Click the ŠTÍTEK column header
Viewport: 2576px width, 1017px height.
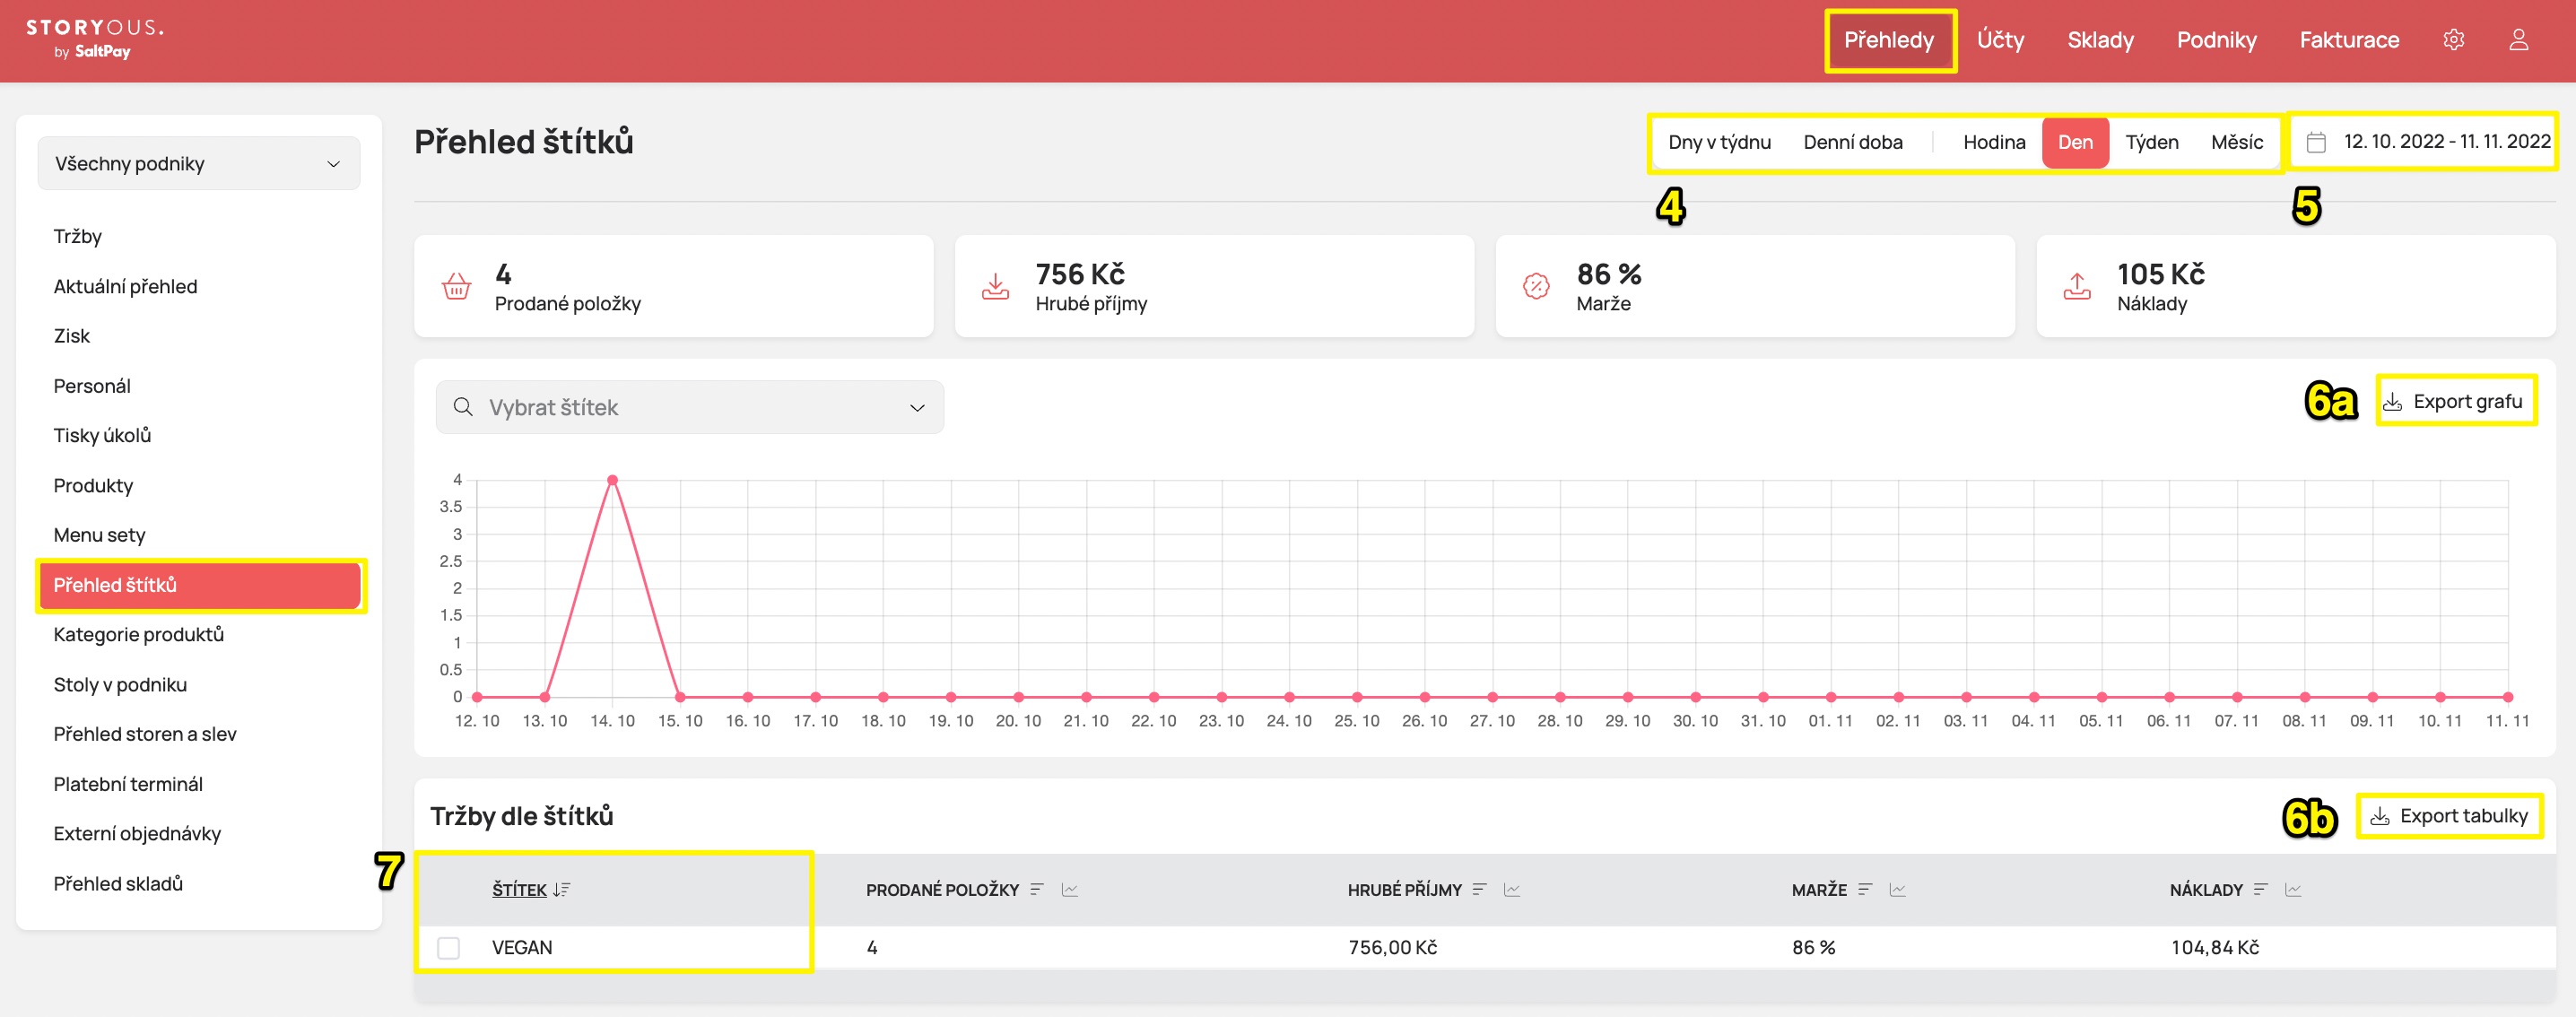(519, 889)
